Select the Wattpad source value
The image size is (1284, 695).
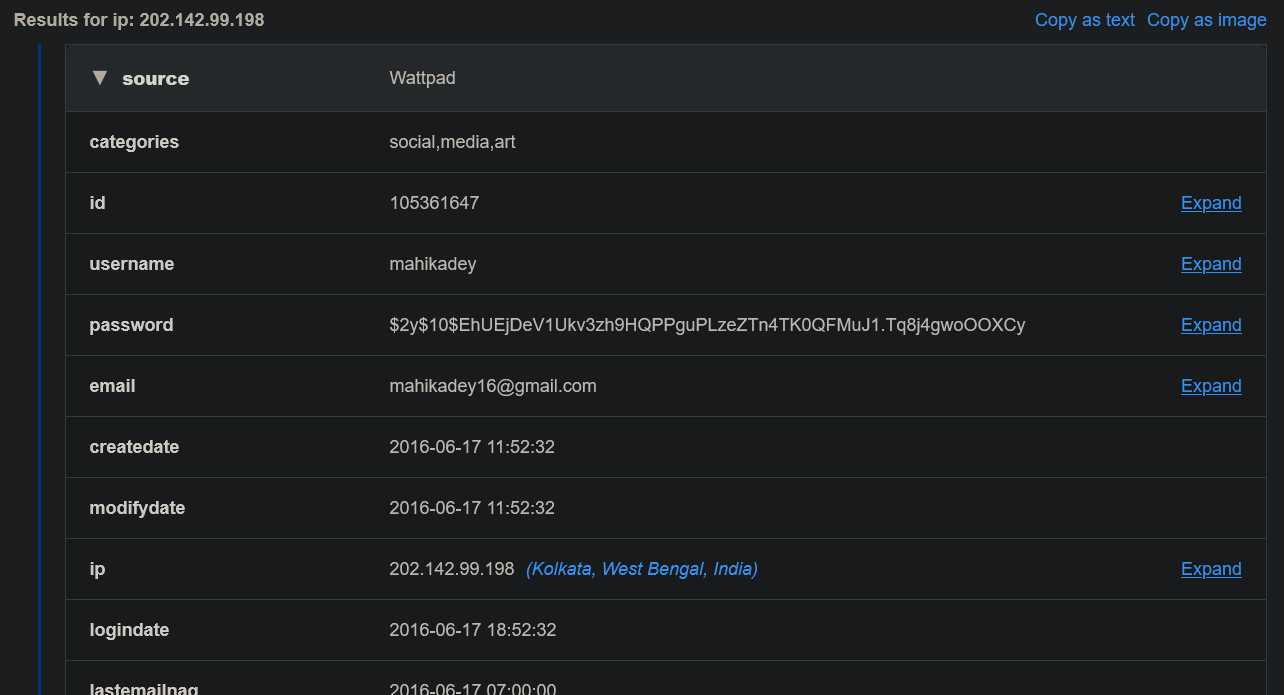pos(422,78)
